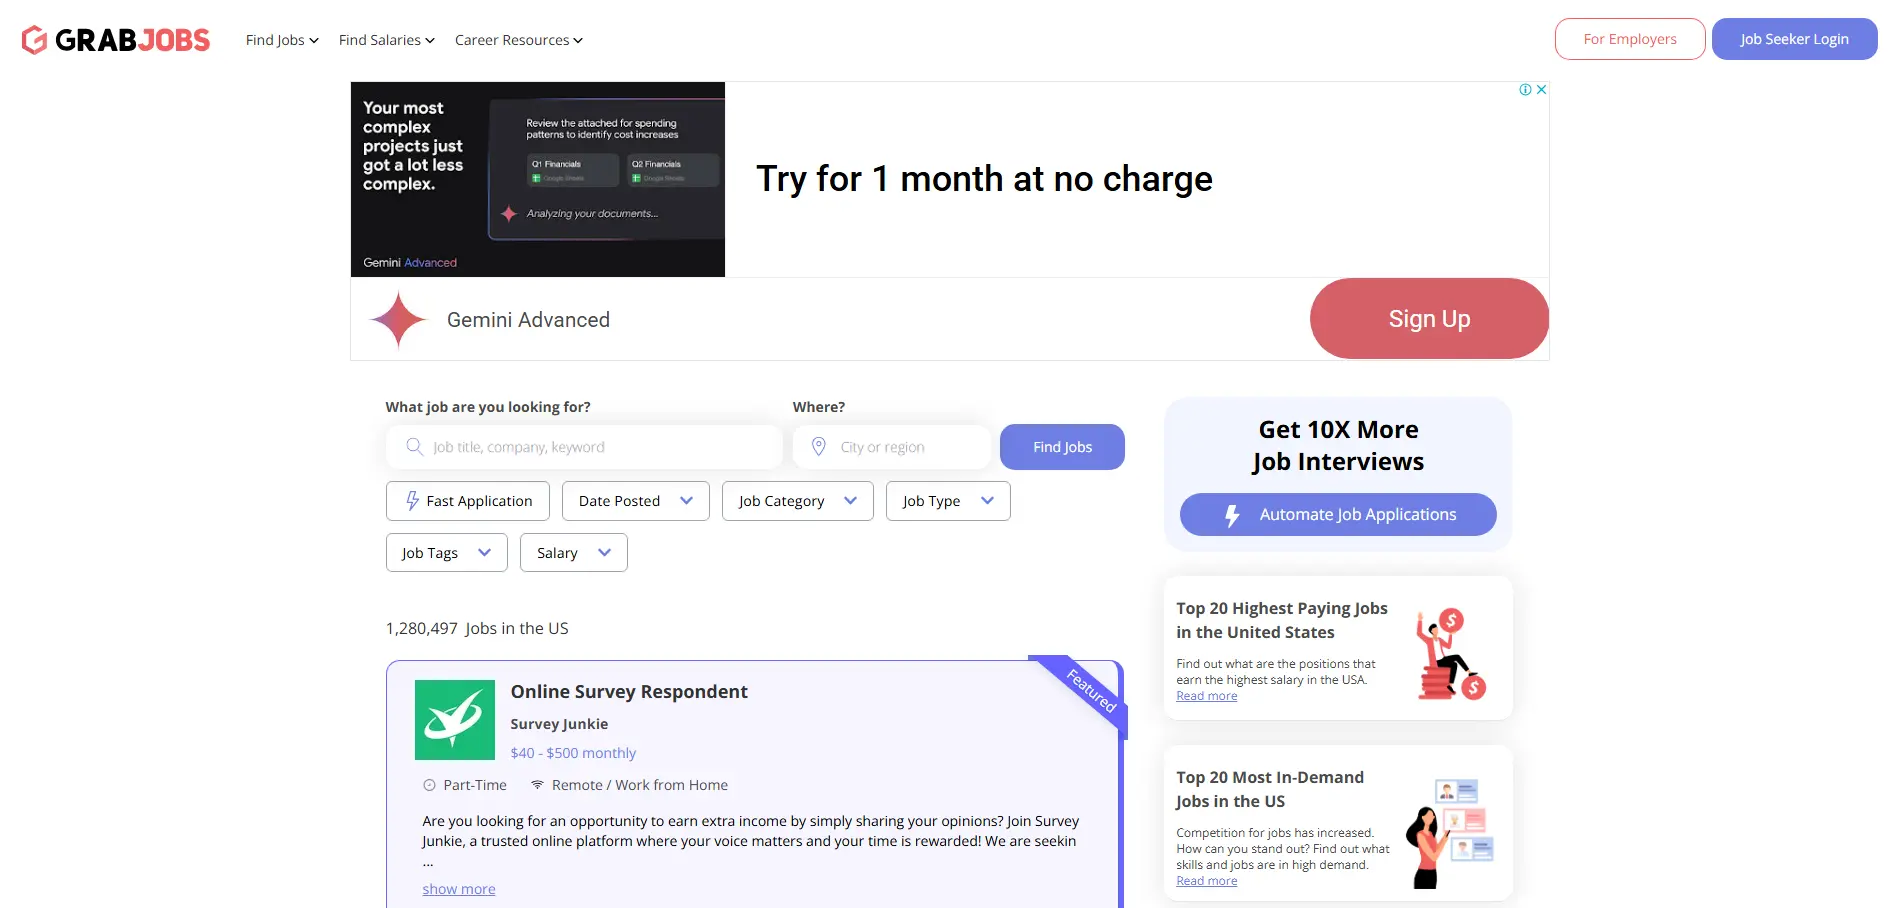Click the 1,280,497 Jobs in the US text
Screen dimensions: 1901x908
[x=477, y=628]
